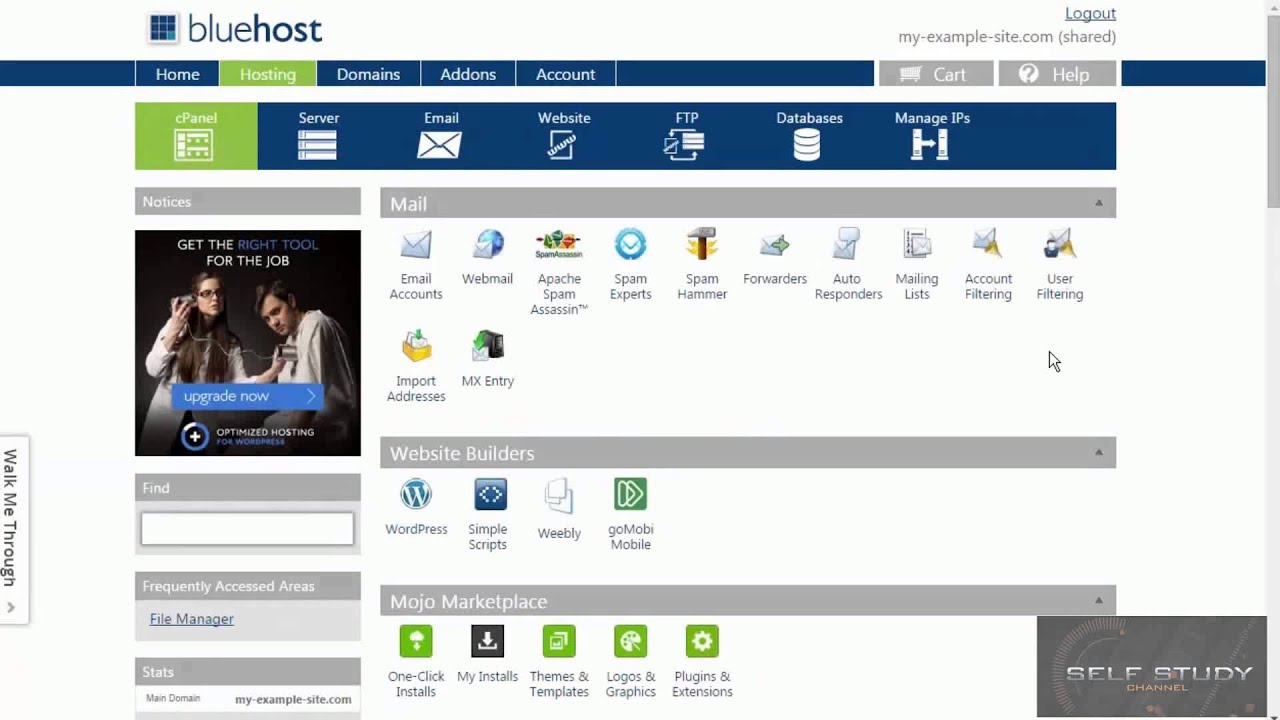Open Weebly site builder
This screenshot has height=720, width=1280.
(x=559, y=510)
